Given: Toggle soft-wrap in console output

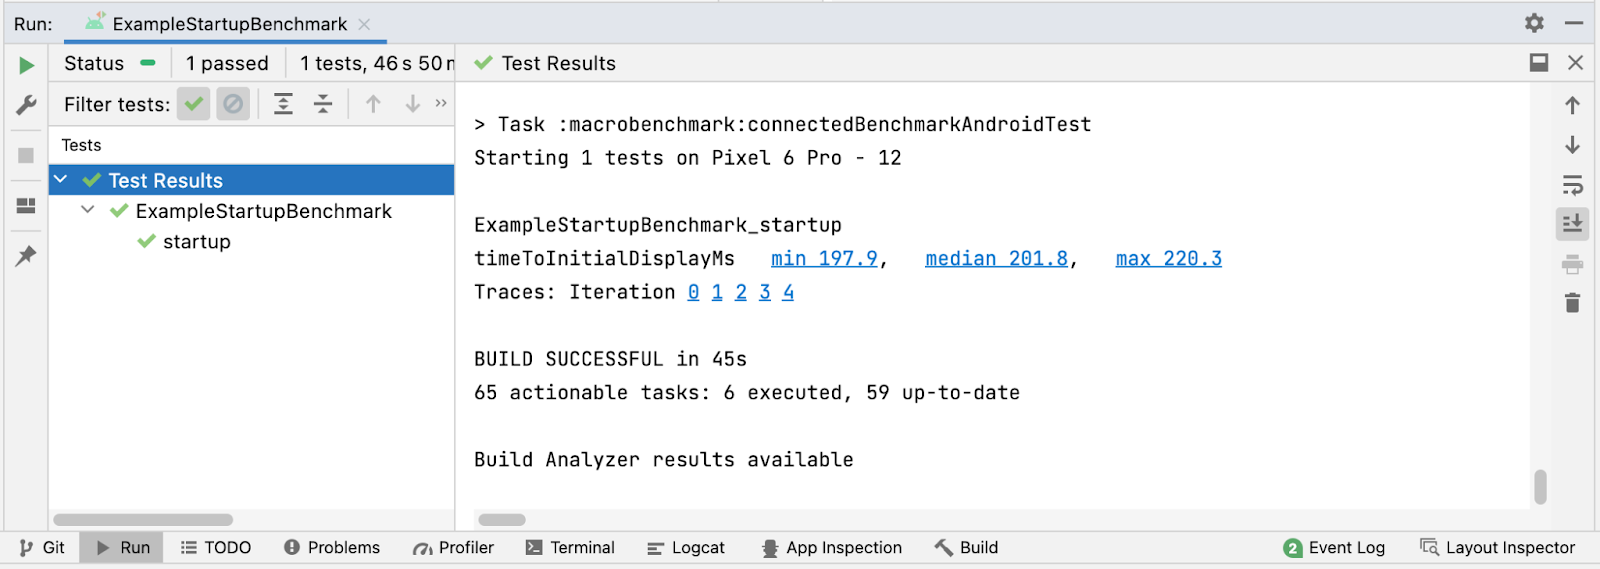Looking at the screenshot, I should (1572, 185).
